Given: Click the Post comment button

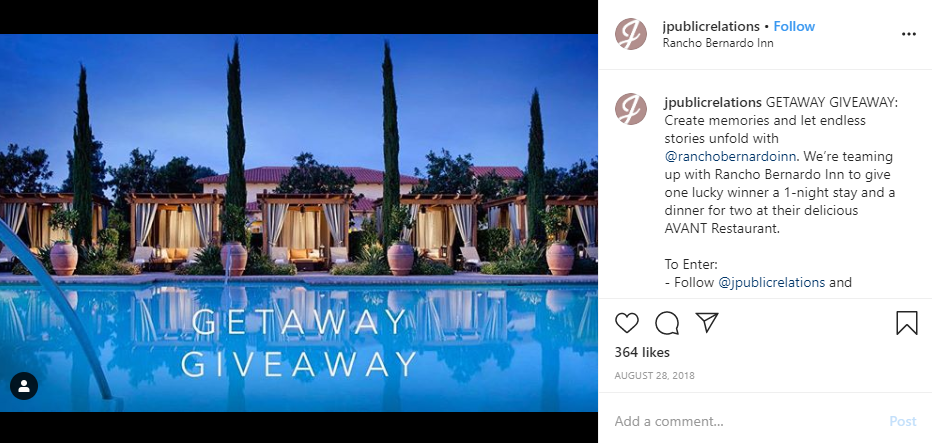Looking at the screenshot, I should point(903,422).
